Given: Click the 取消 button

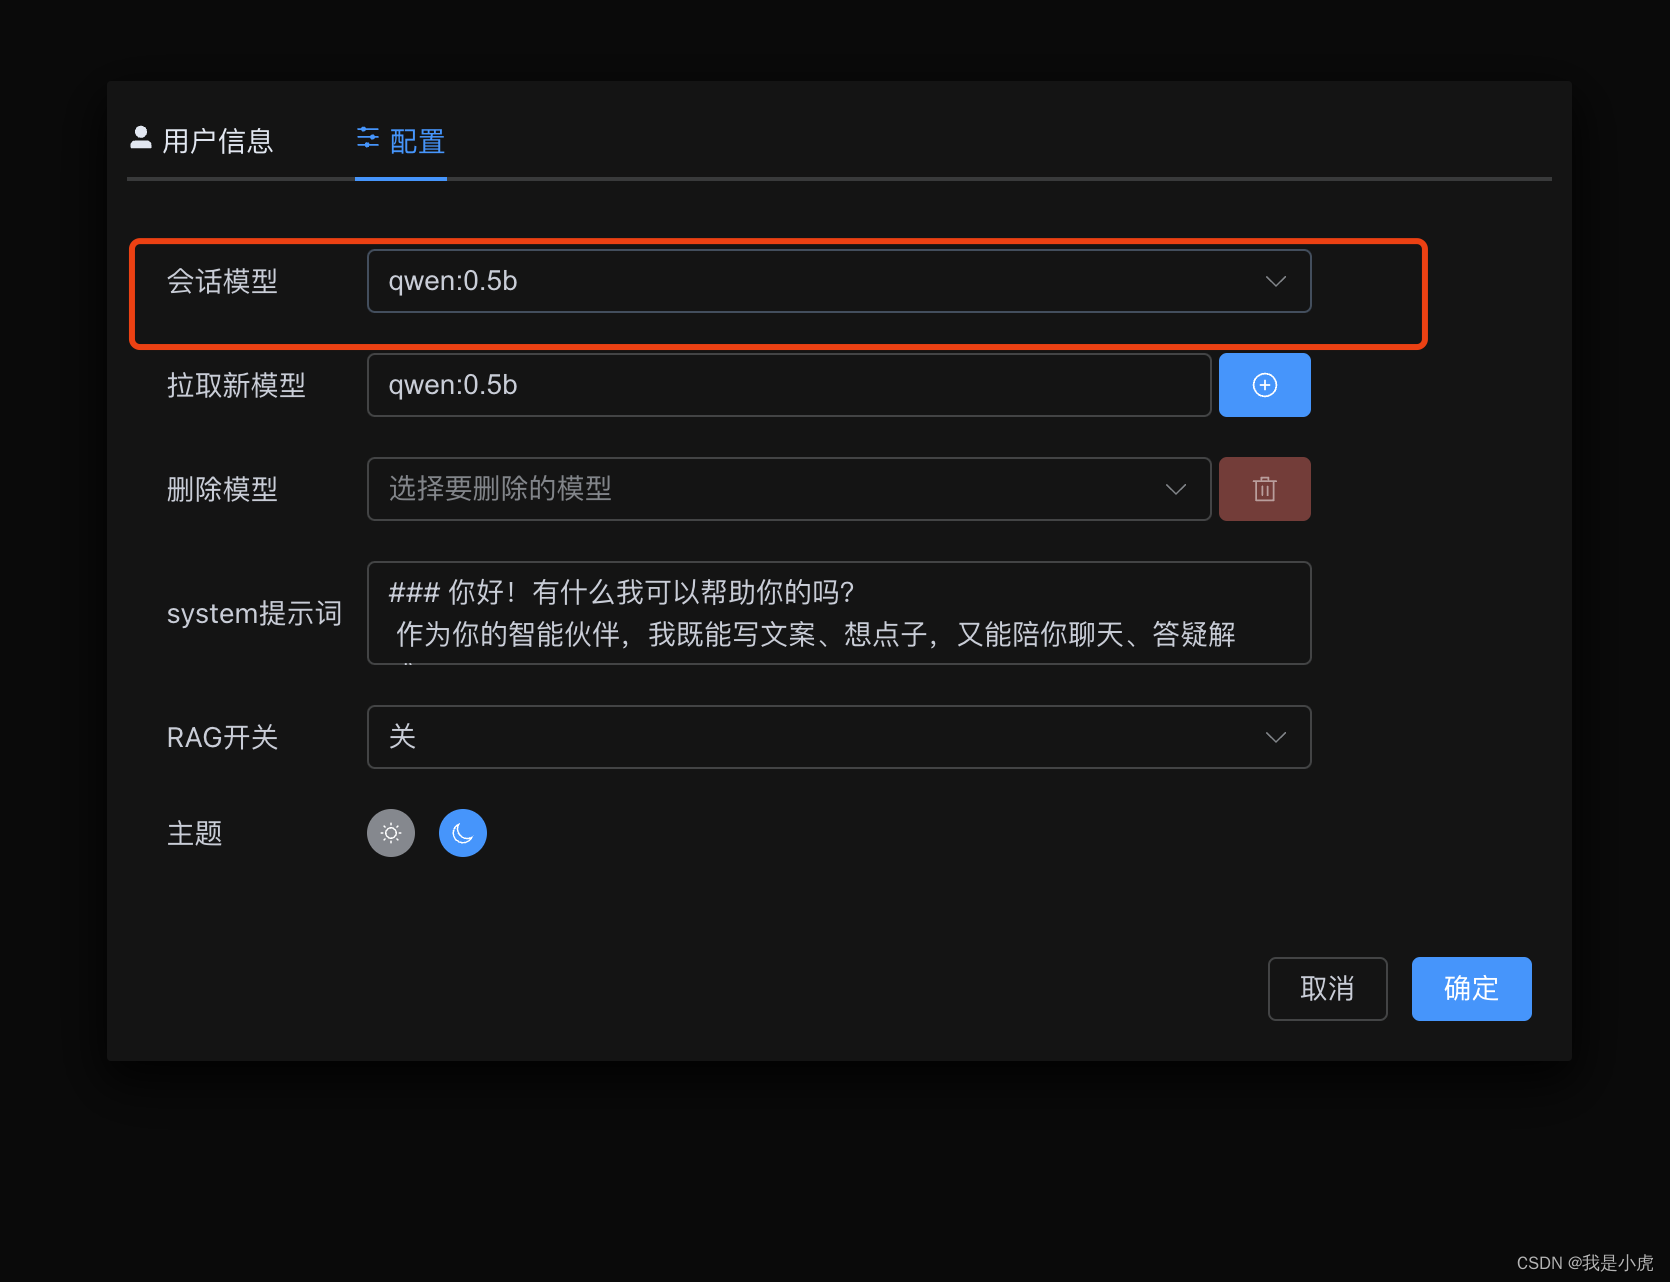Looking at the screenshot, I should click(1328, 989).
